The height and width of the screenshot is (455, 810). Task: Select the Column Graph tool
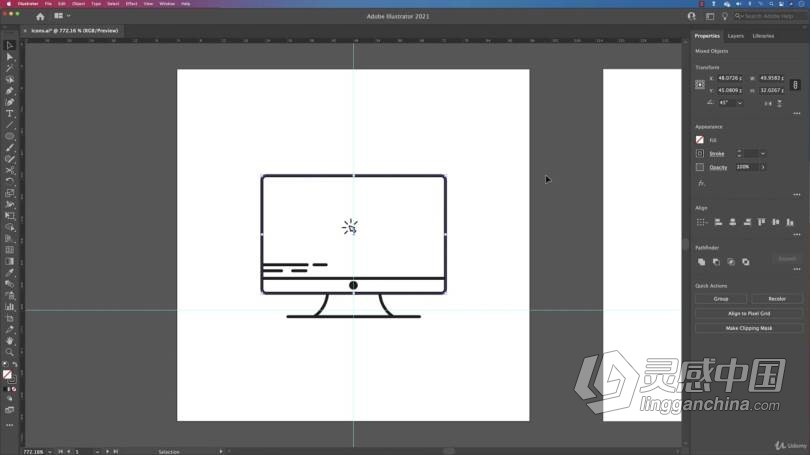click(x=10, y=307)
